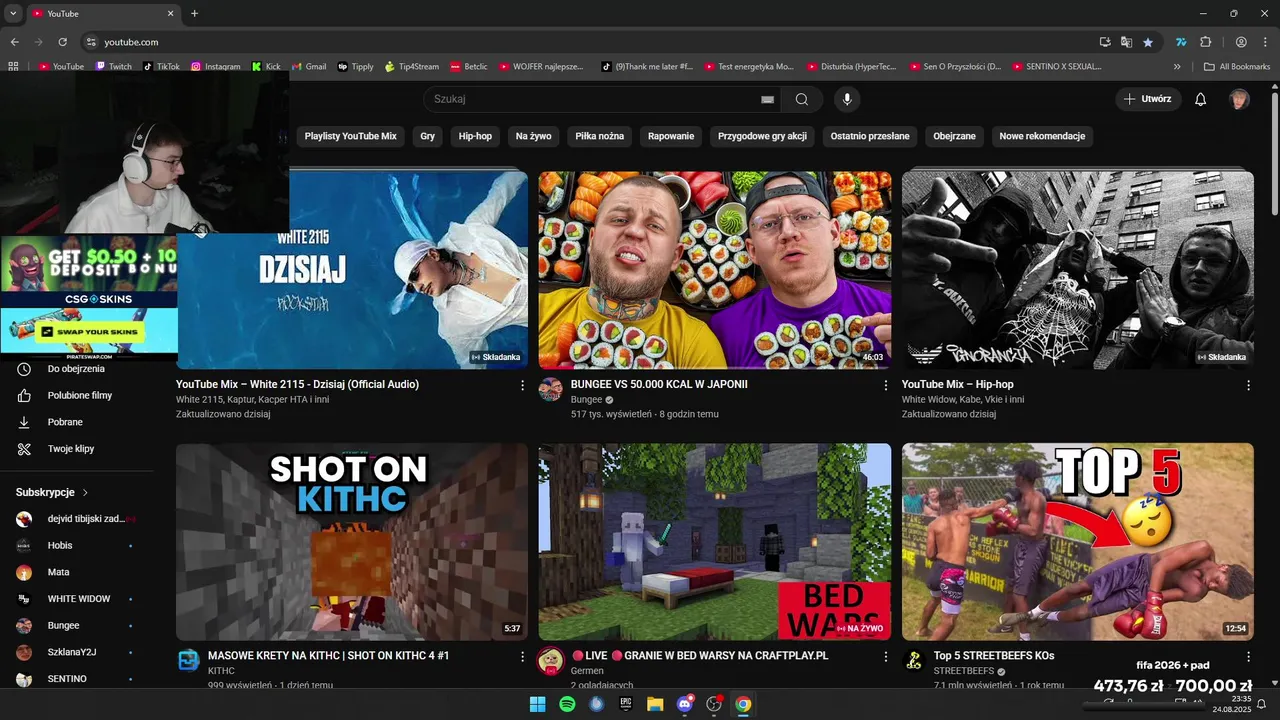Open options menu for YouTube Mix Hip-hop
Screen dimensions: 1280x720
[1248, 385]
